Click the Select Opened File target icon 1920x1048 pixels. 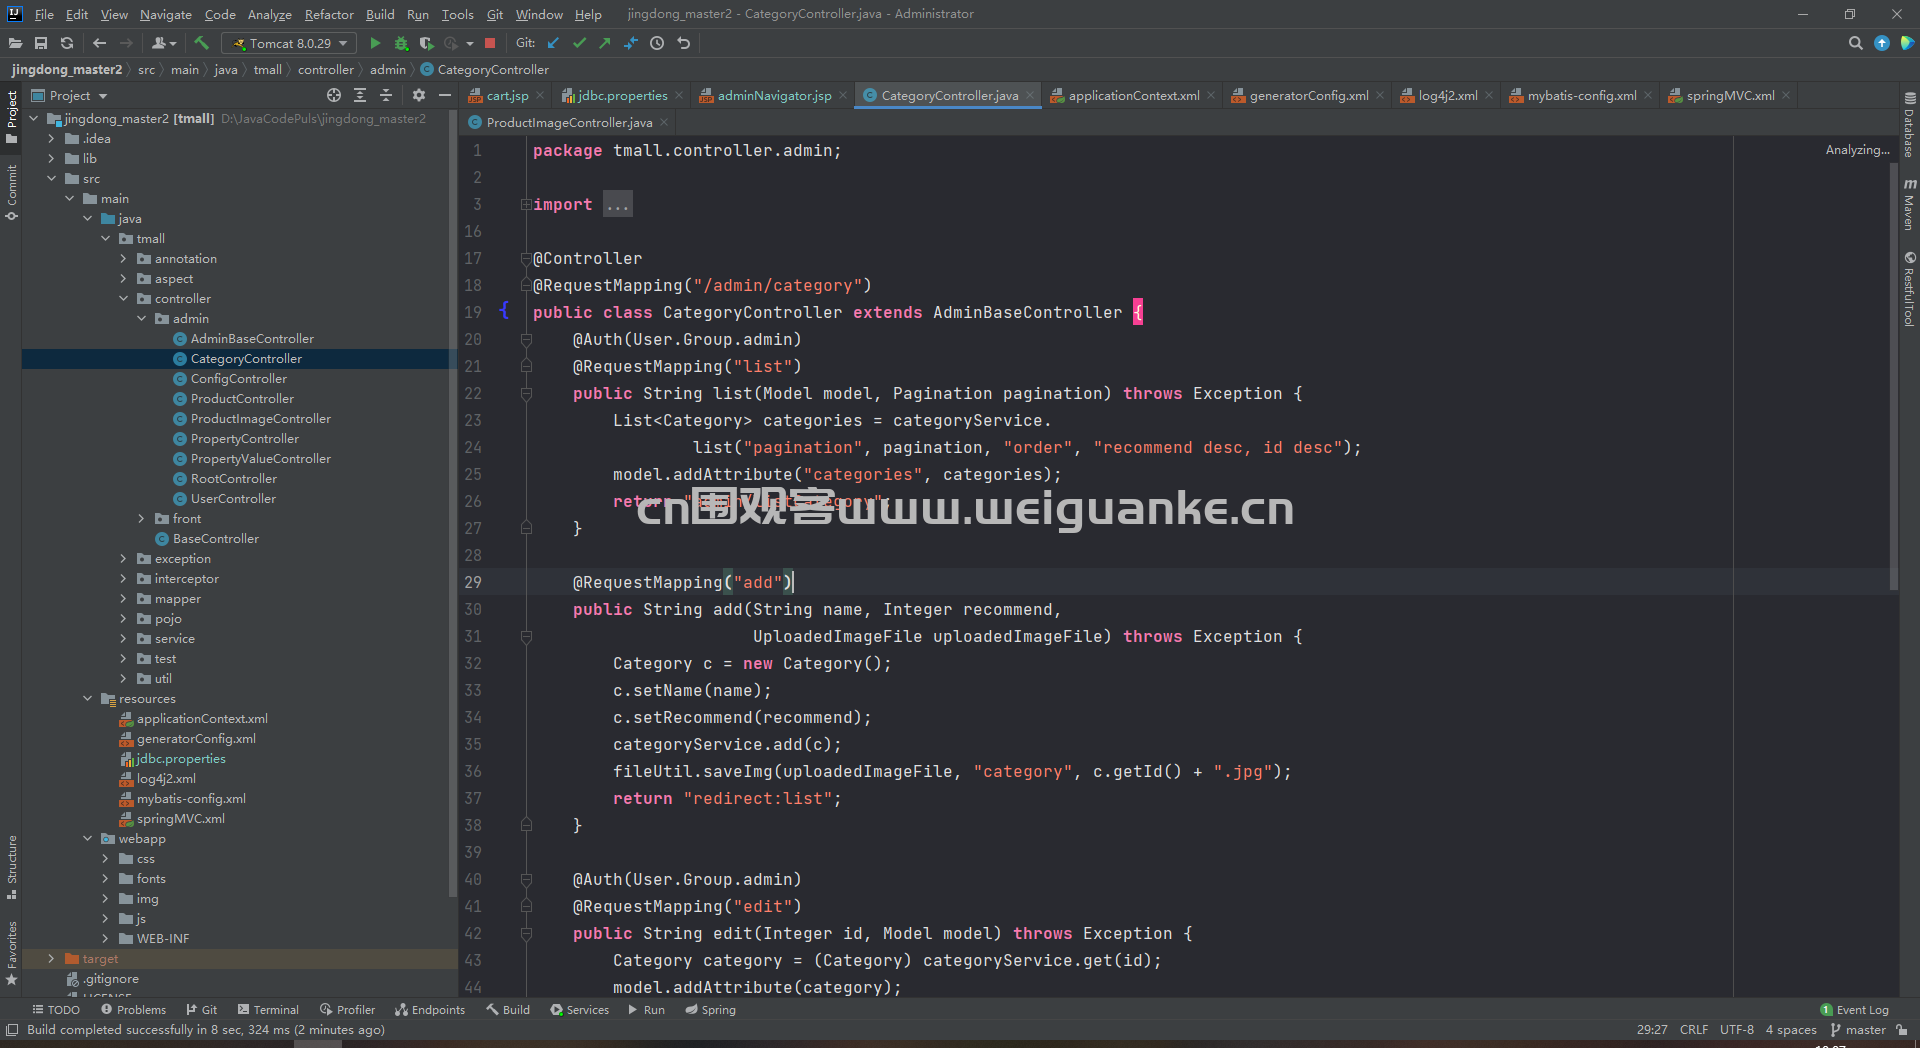click(334, 95)
